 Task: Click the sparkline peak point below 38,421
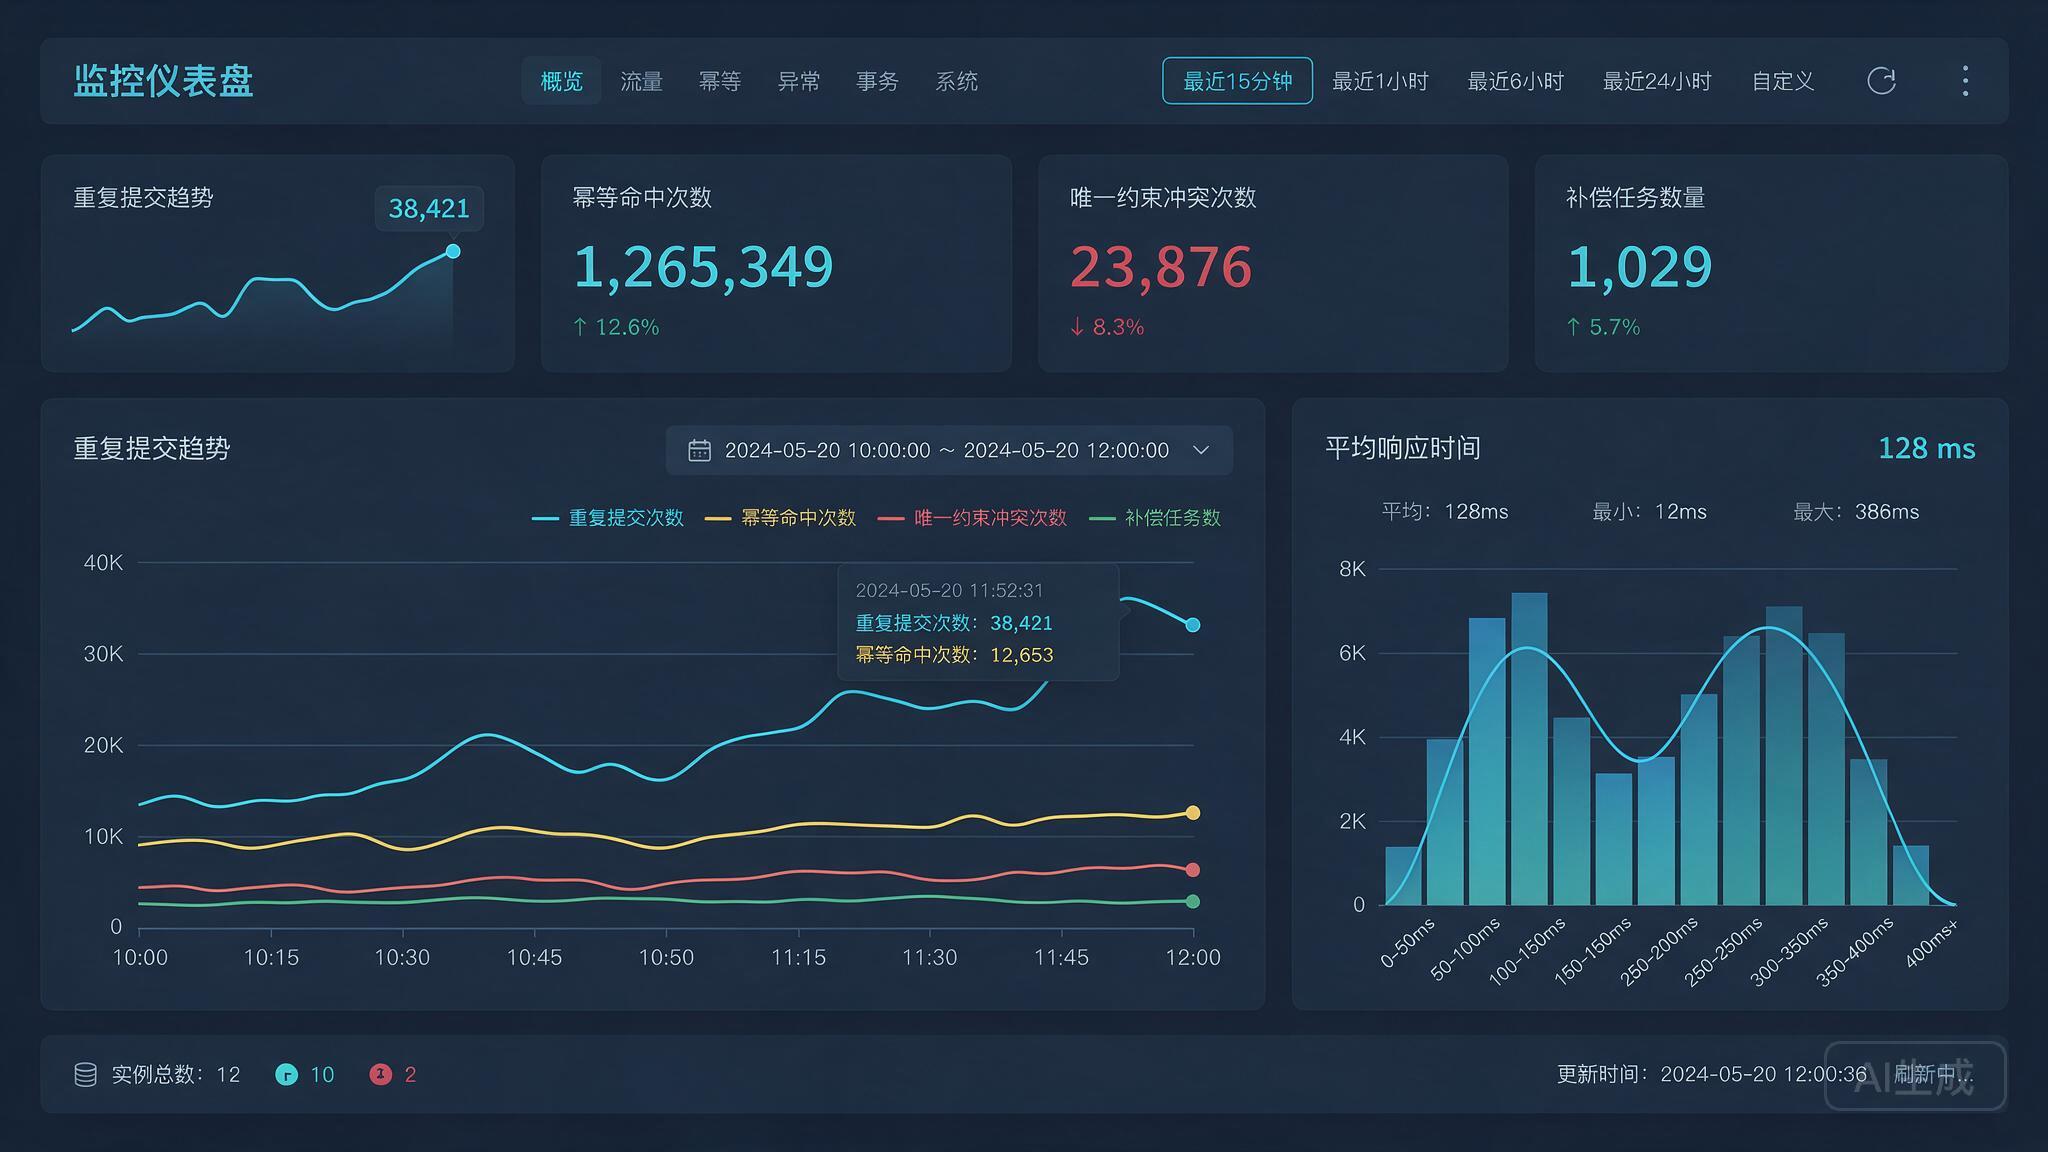(x=453, y=251)
